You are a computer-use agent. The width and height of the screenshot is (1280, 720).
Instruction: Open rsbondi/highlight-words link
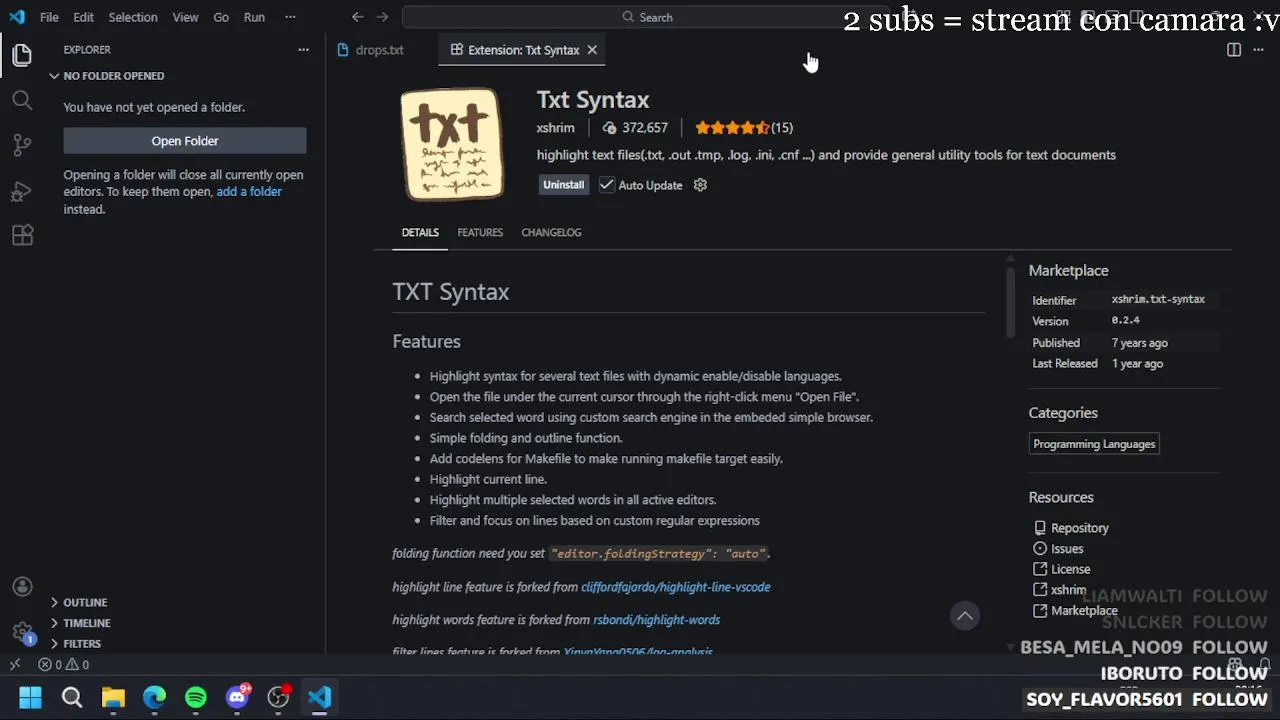pyautogui.click(x=656, y=620)
